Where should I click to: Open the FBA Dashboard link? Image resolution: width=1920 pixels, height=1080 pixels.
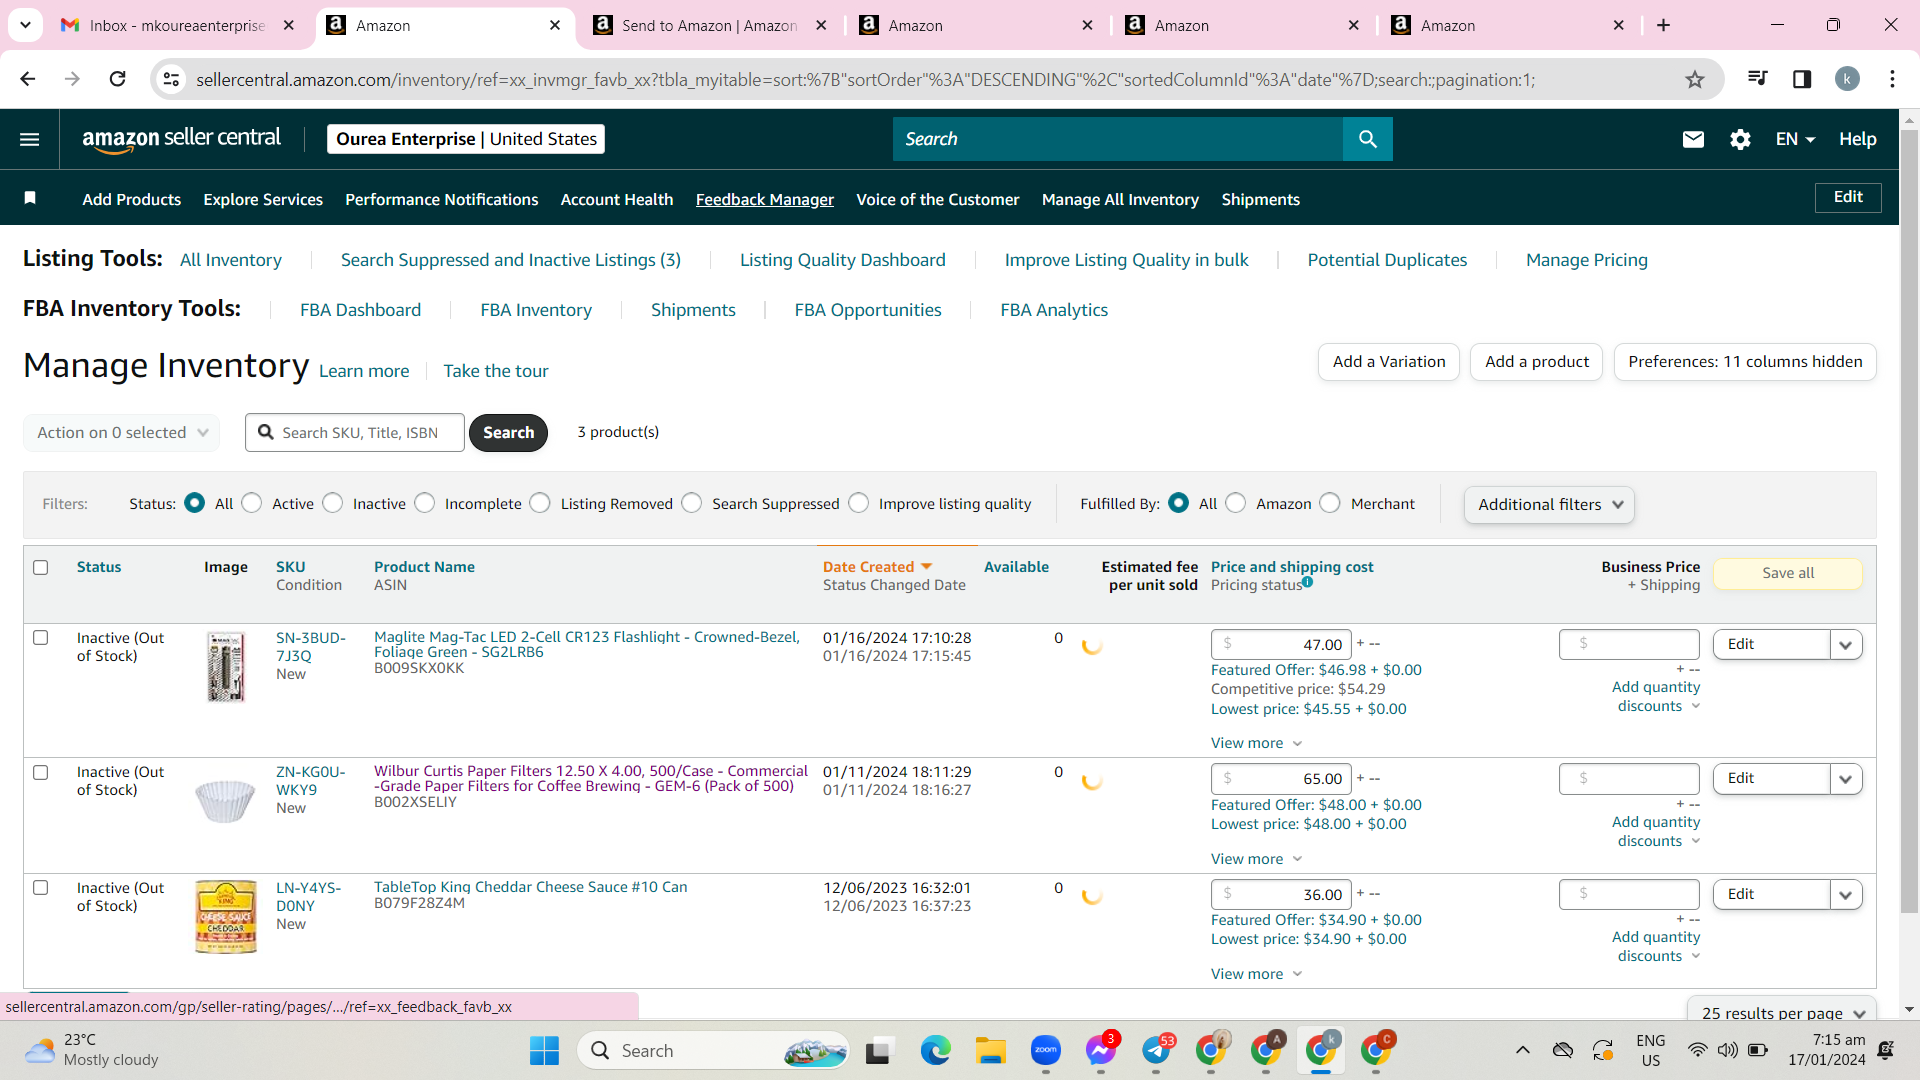click(360, 310)
